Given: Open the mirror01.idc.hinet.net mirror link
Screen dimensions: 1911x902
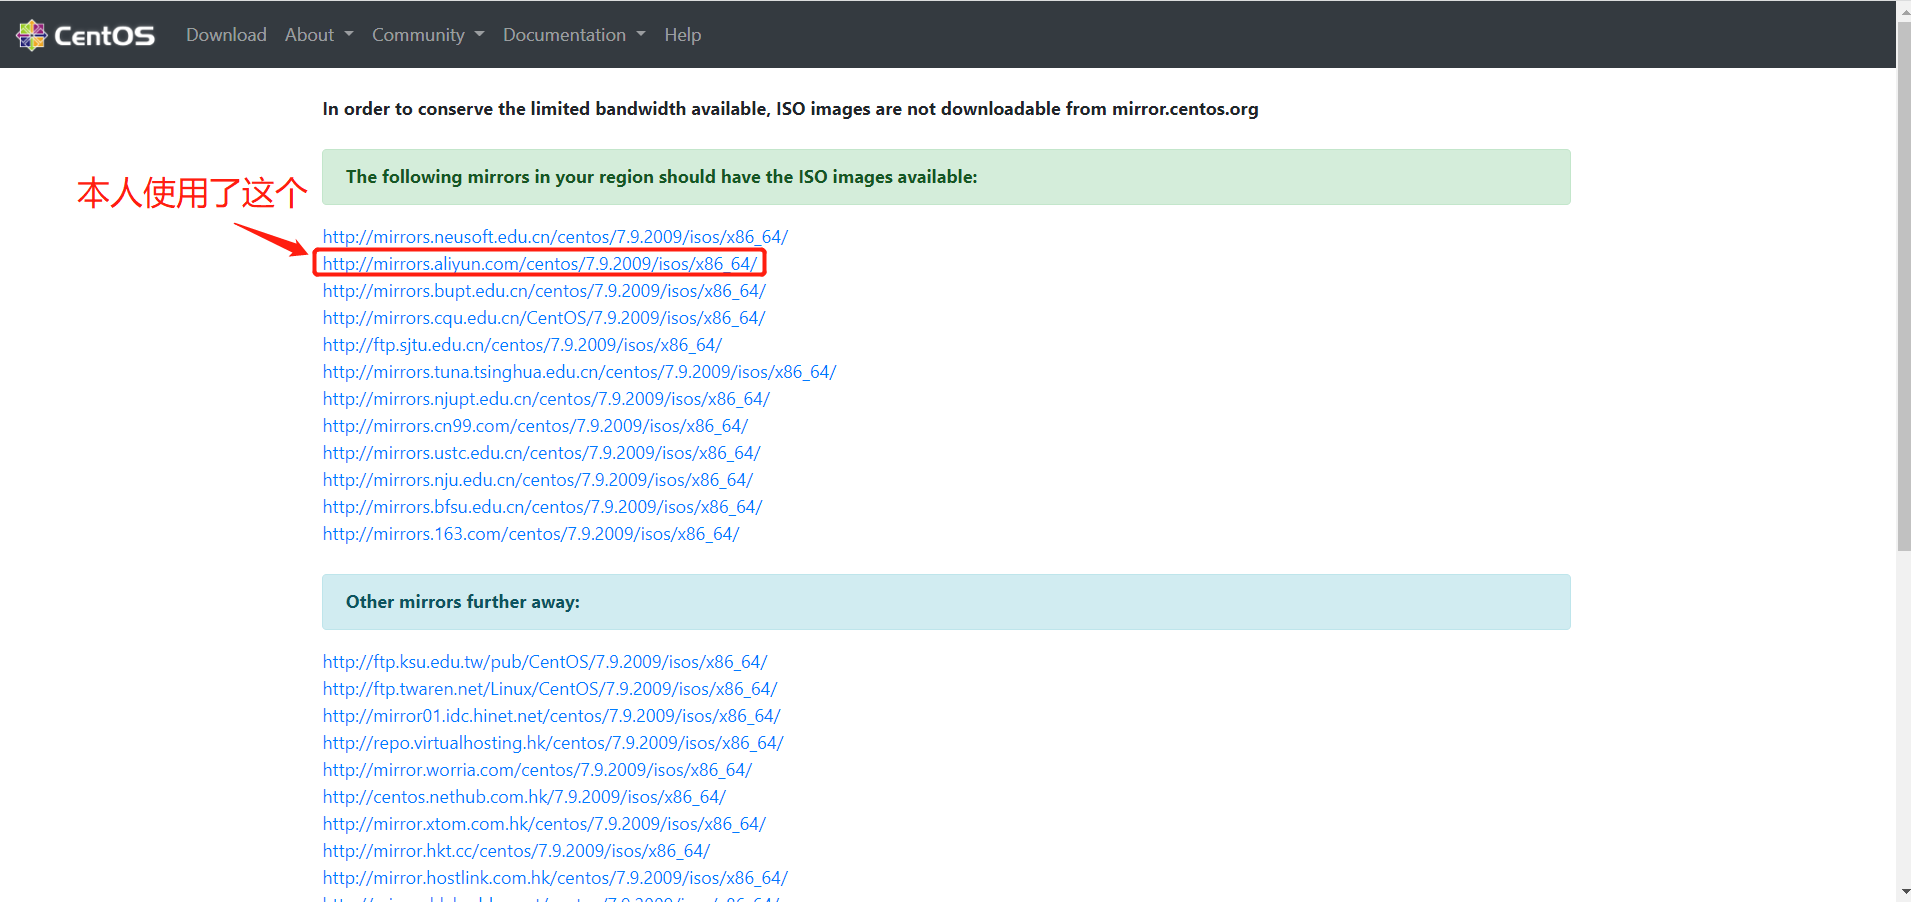Looking at the screenshot, I should coord(551,716).
